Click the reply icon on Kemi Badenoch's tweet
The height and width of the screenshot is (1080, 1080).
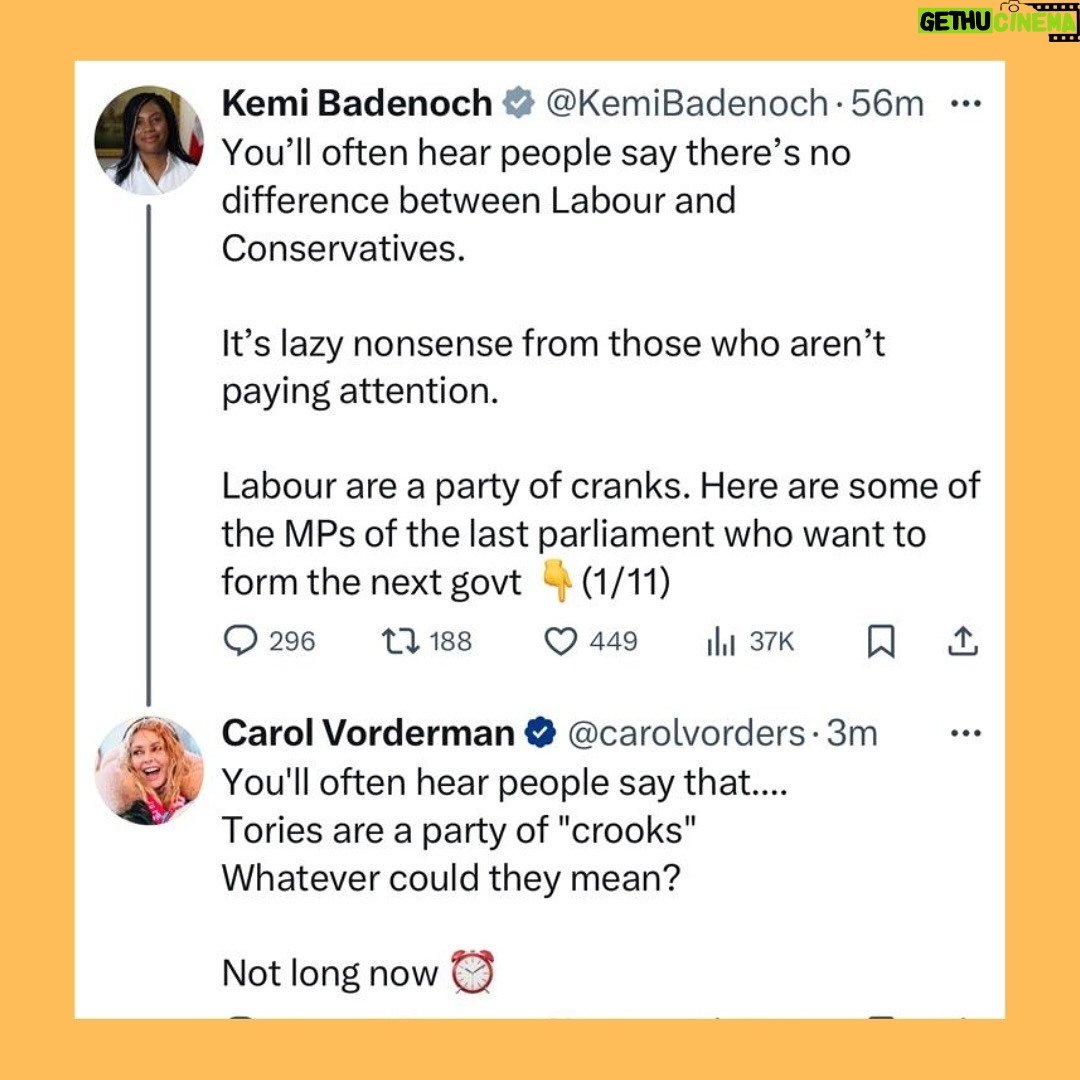[x=240, y=641]
